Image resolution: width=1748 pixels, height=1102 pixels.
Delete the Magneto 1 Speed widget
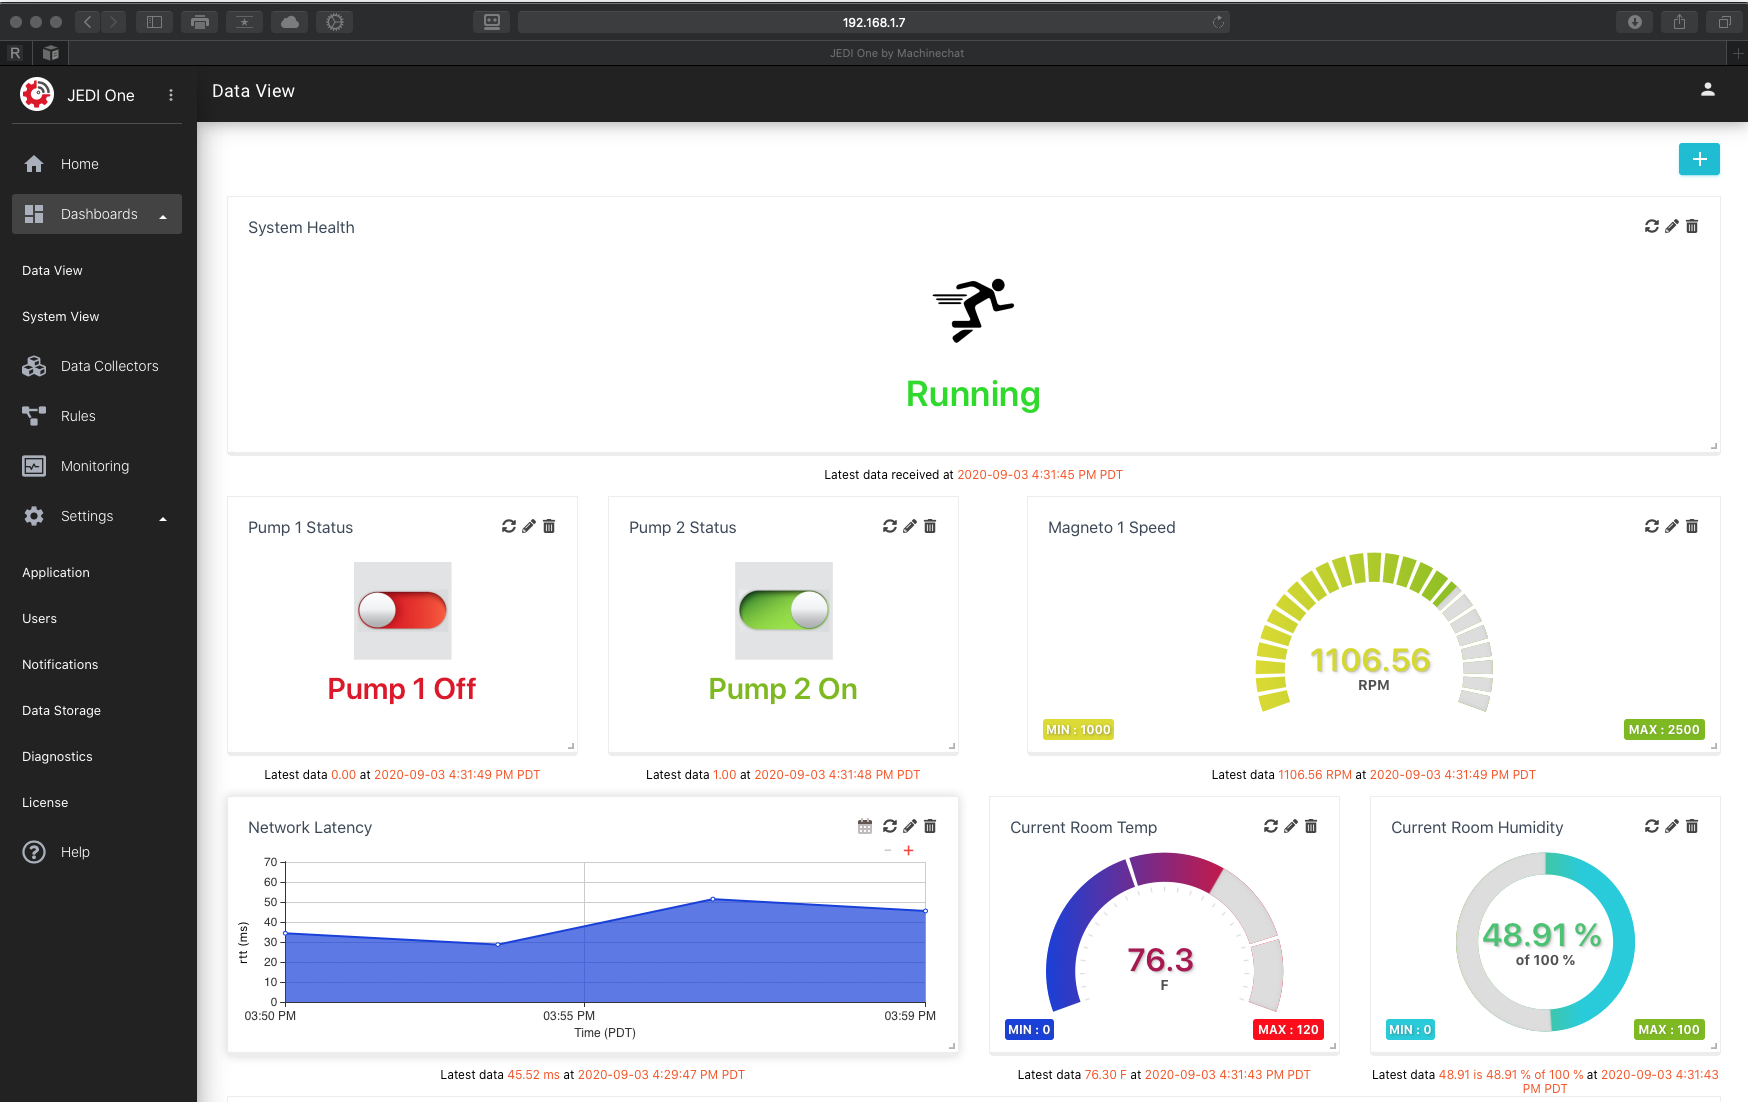[1692, 526]
